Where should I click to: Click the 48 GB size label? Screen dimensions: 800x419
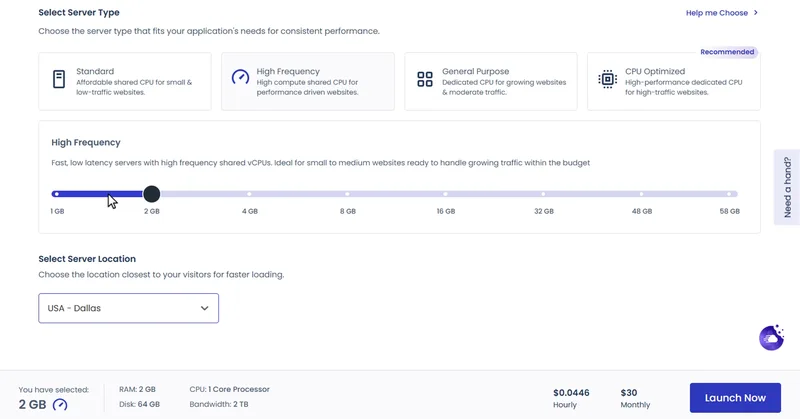point(642,211)
